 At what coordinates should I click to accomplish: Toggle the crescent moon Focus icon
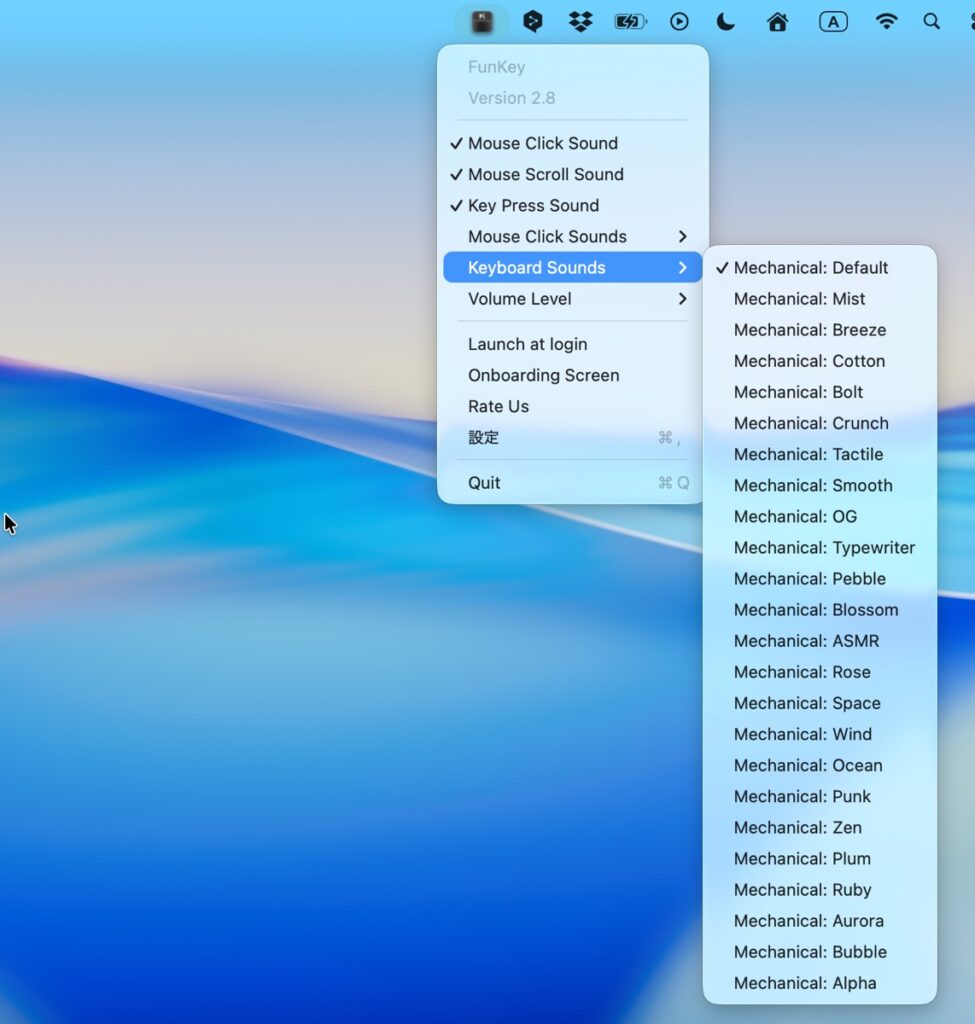[x=727, y=21]
